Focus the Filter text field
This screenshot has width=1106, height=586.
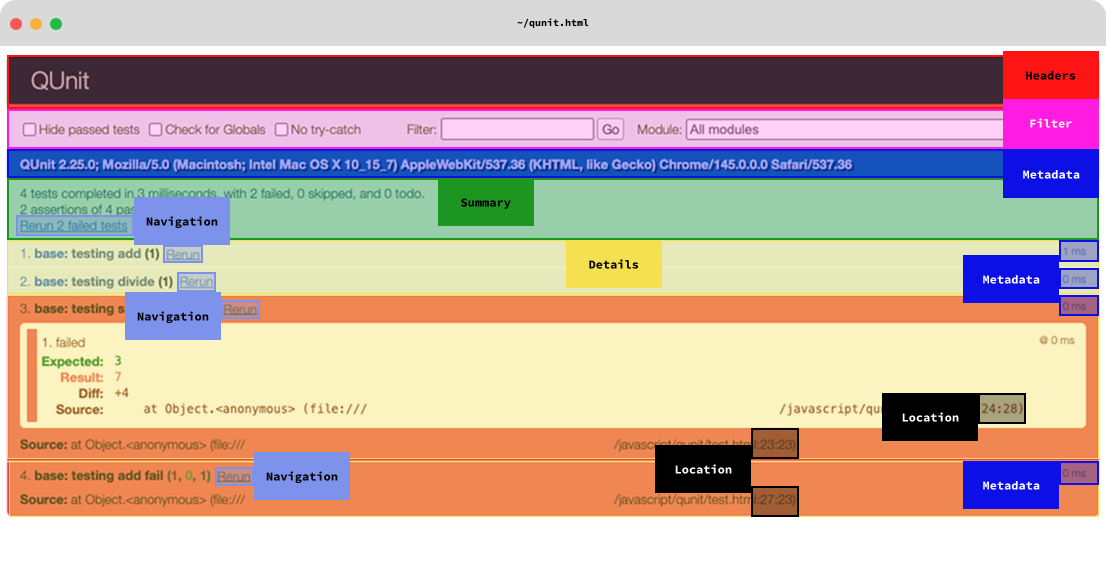[x=517, y=129]
